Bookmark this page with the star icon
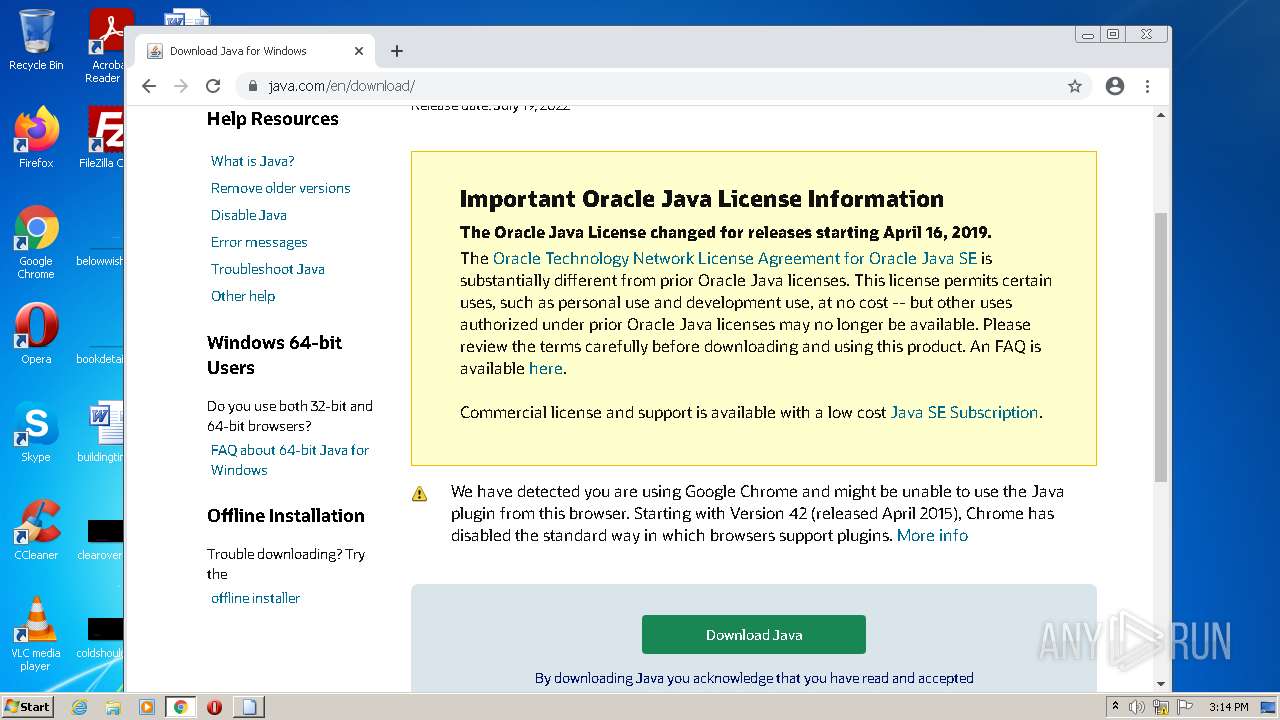This screenshot has width=1280, height=720. [1075, 86]
